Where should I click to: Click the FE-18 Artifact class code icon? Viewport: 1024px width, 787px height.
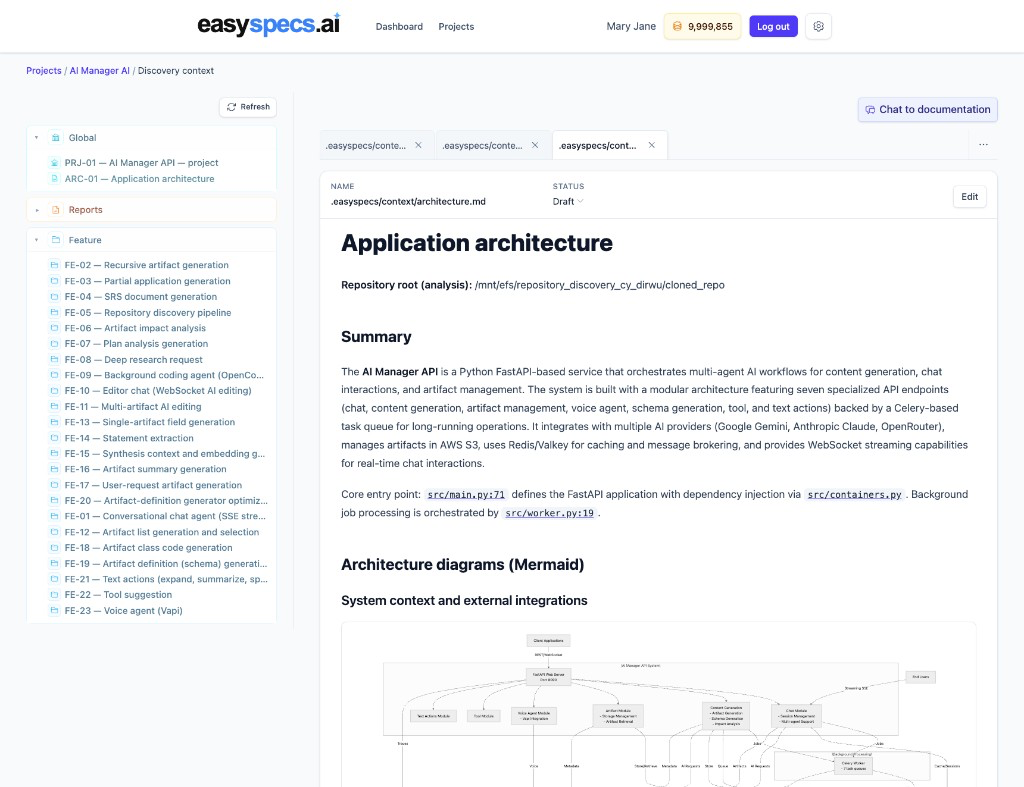[54, 547]
